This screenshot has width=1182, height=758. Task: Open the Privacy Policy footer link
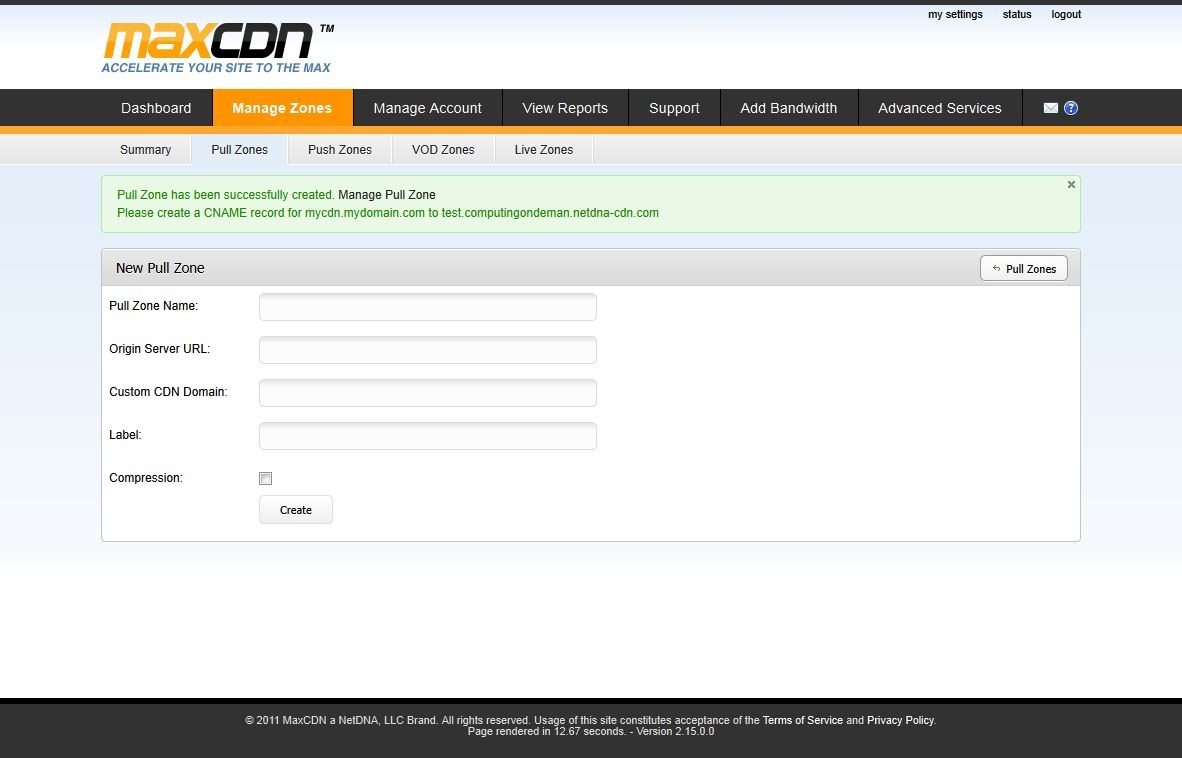coord(900,720)
